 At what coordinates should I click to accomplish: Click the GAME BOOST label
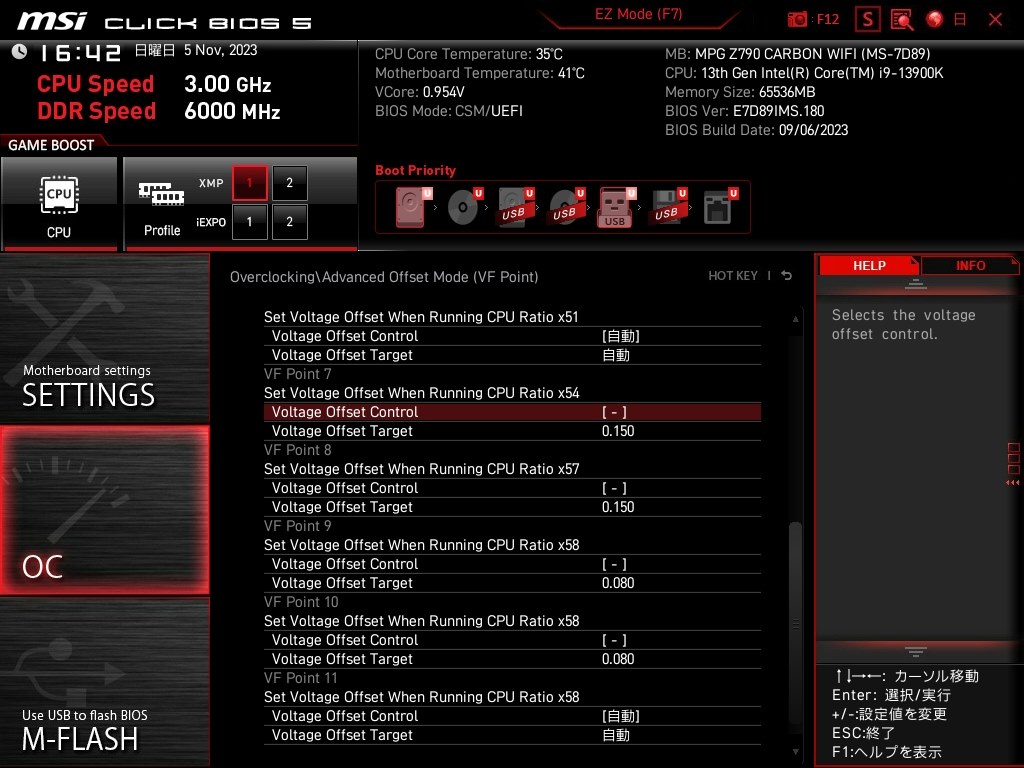pos(51,145)
